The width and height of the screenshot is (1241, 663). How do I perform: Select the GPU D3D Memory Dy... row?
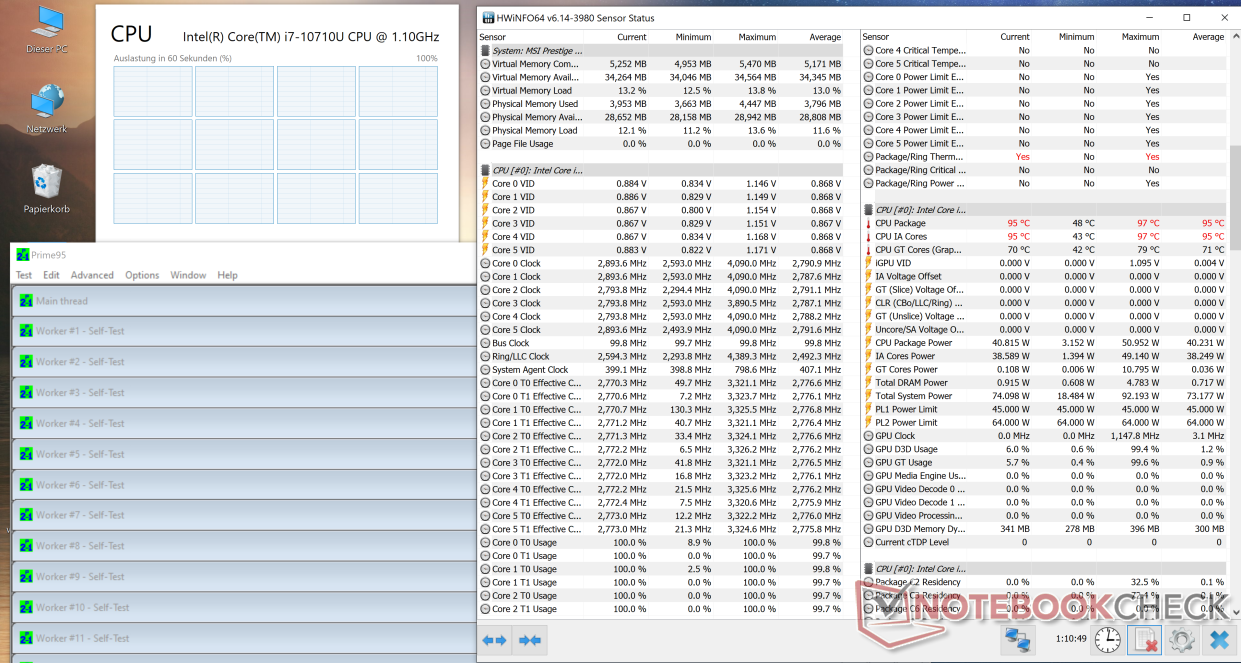click(x=1044, y=529)
